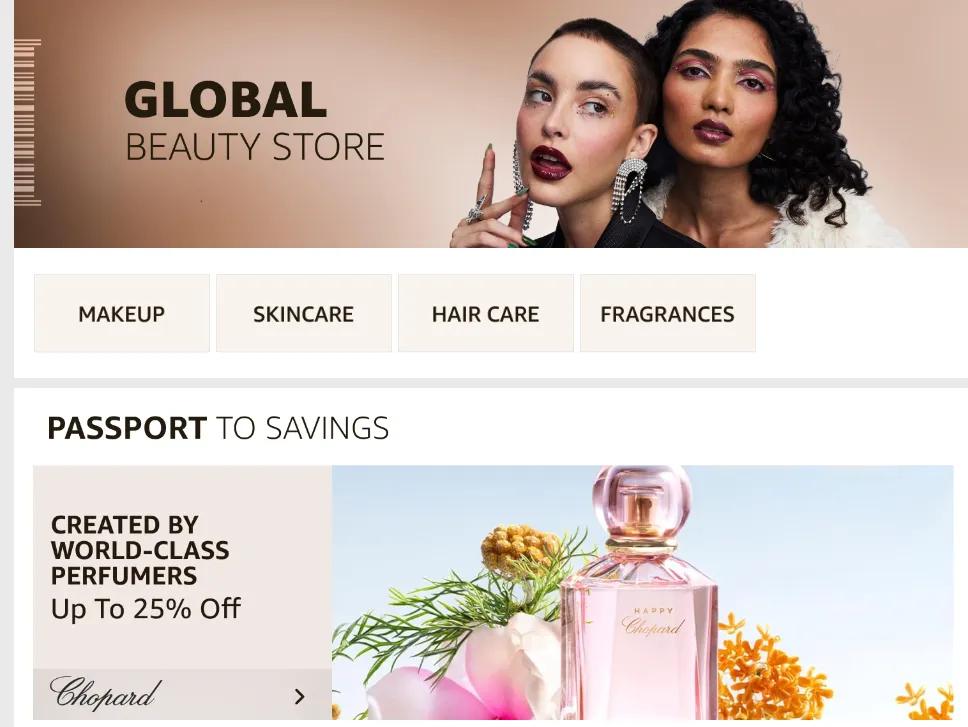Select the SKINCARE category tile

click(x=304, y=314)
